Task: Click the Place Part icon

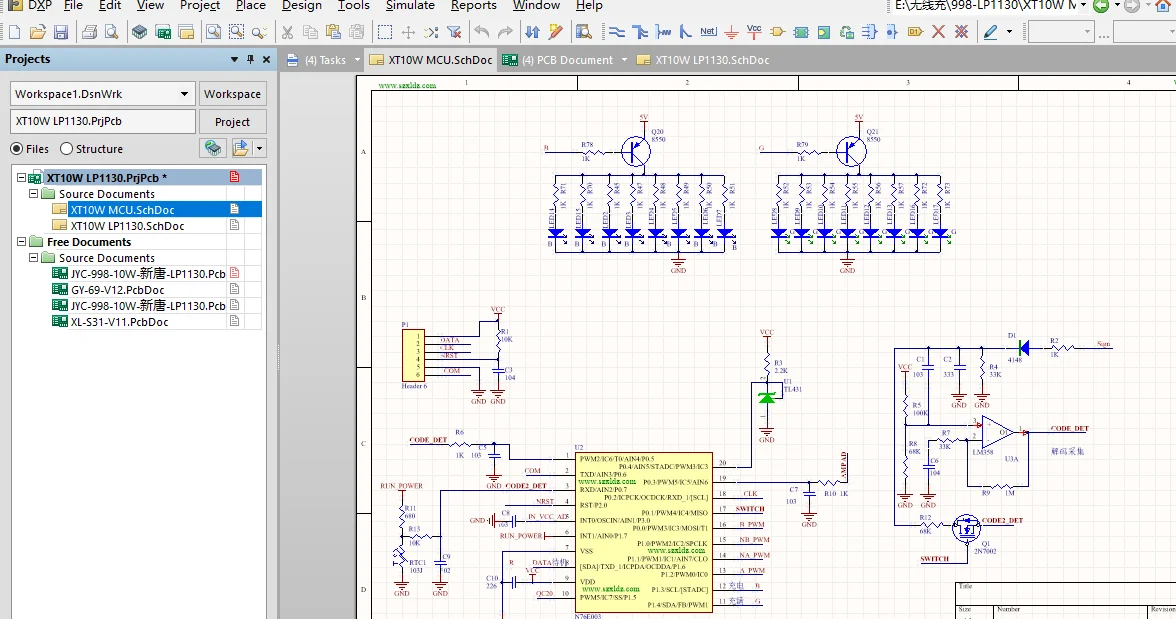Action: click(778, 32)
